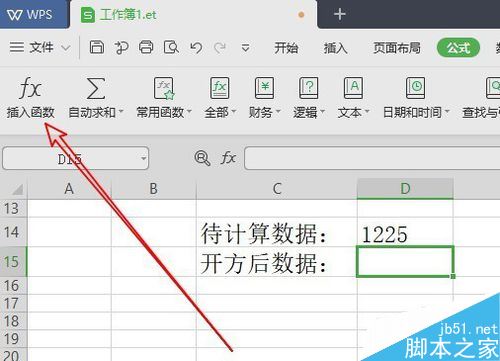500x361 pixels.
Task: Select column A header
Action: (69, 189)
